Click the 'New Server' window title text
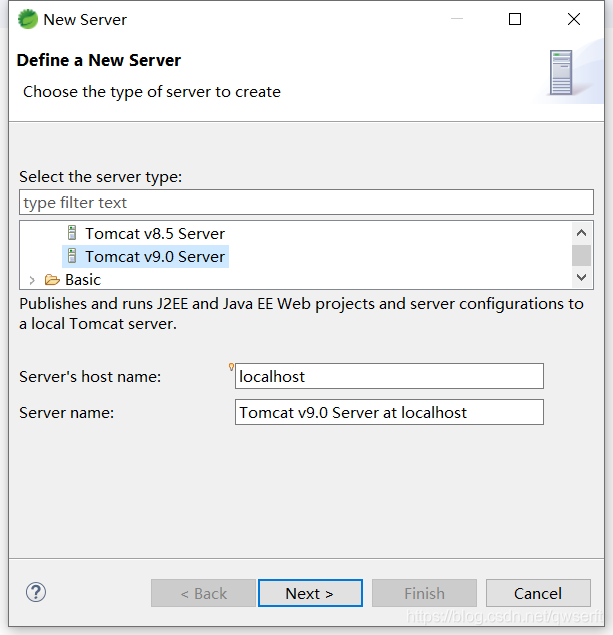Image resolution: width=613 pixels, height=635 pixels. pyautogui.click(x=85, y=20)
